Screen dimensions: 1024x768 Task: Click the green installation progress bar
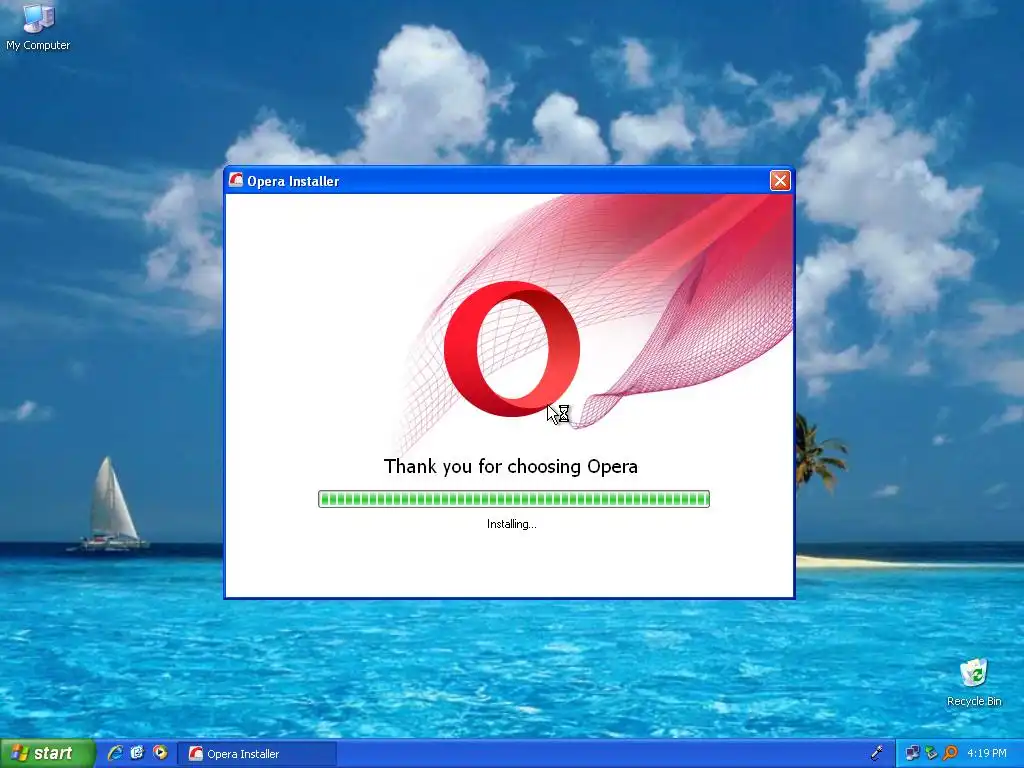[x=514, y=499]
